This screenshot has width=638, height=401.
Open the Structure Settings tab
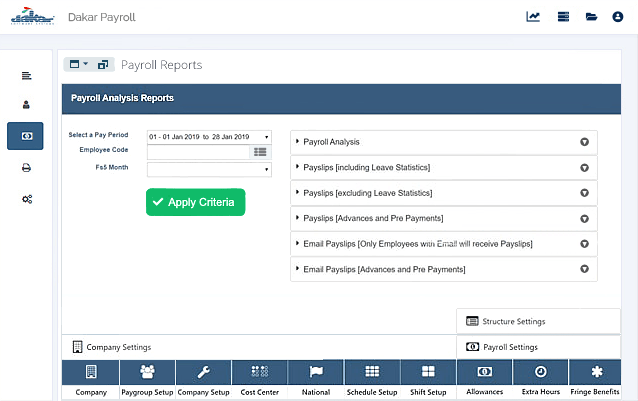[x=539, y=321]
